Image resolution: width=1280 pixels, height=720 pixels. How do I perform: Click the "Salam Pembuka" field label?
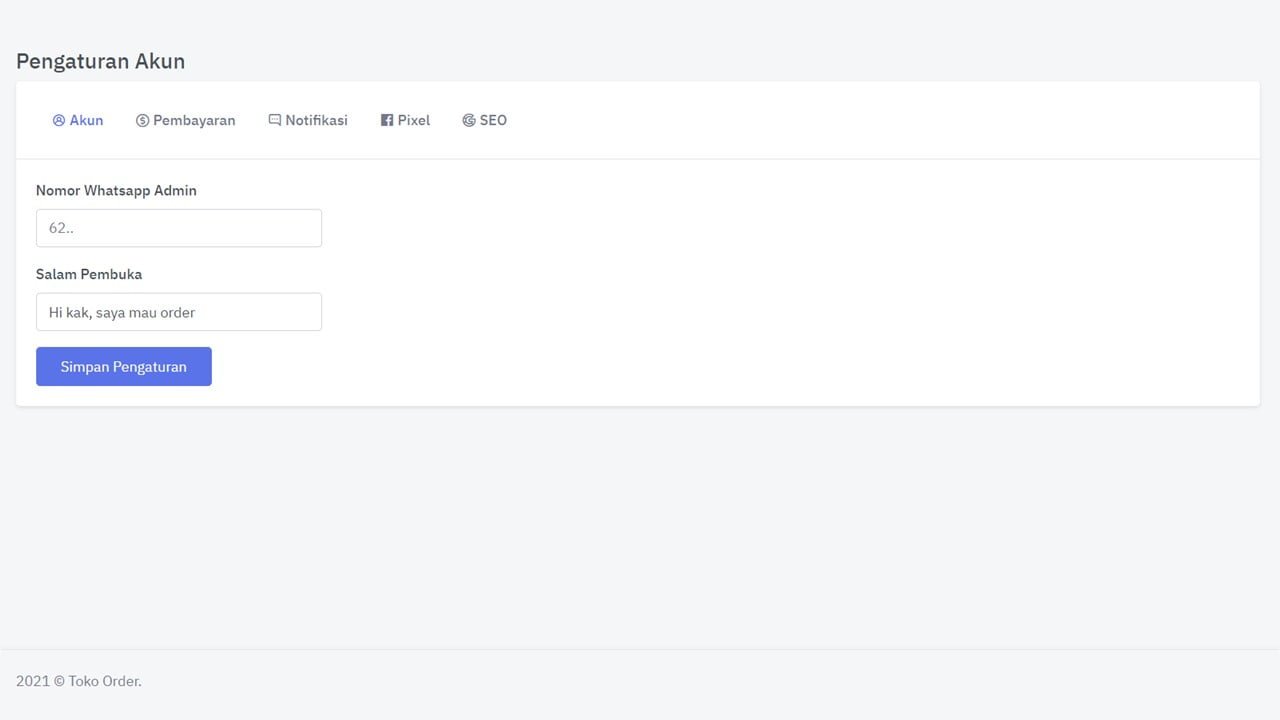tap(89, 274)
